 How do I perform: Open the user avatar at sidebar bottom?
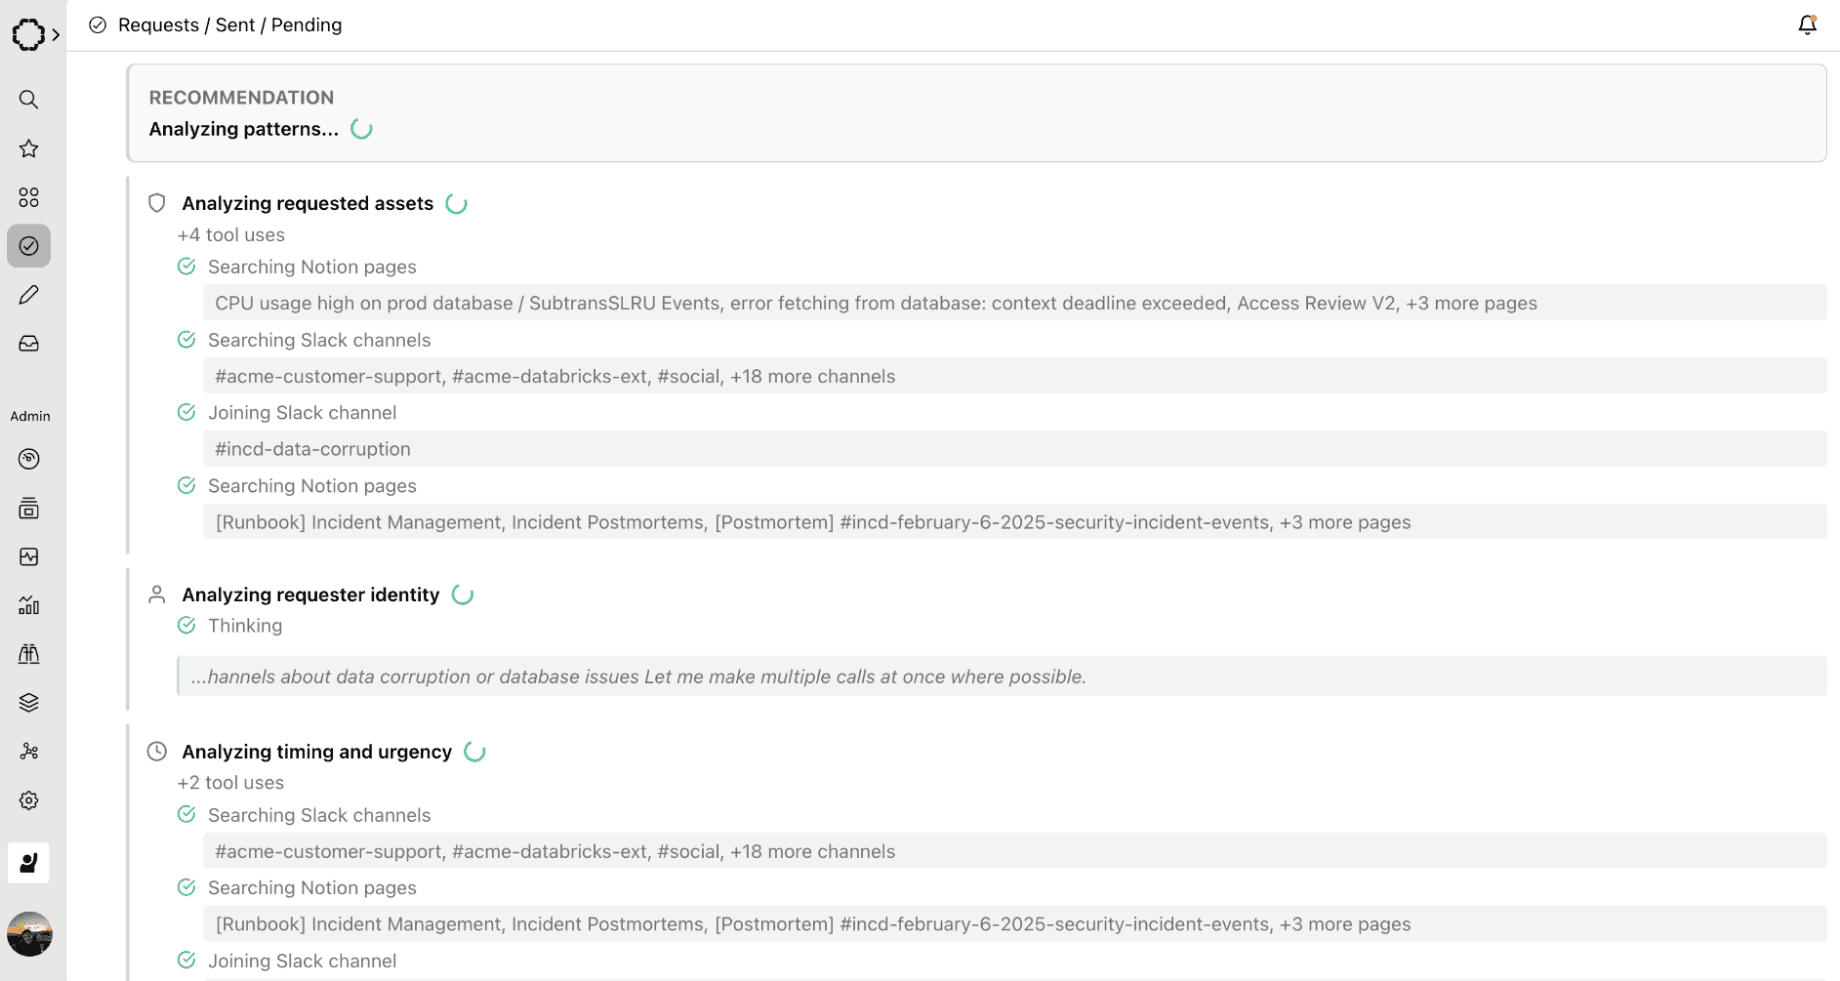coord(29,934)
